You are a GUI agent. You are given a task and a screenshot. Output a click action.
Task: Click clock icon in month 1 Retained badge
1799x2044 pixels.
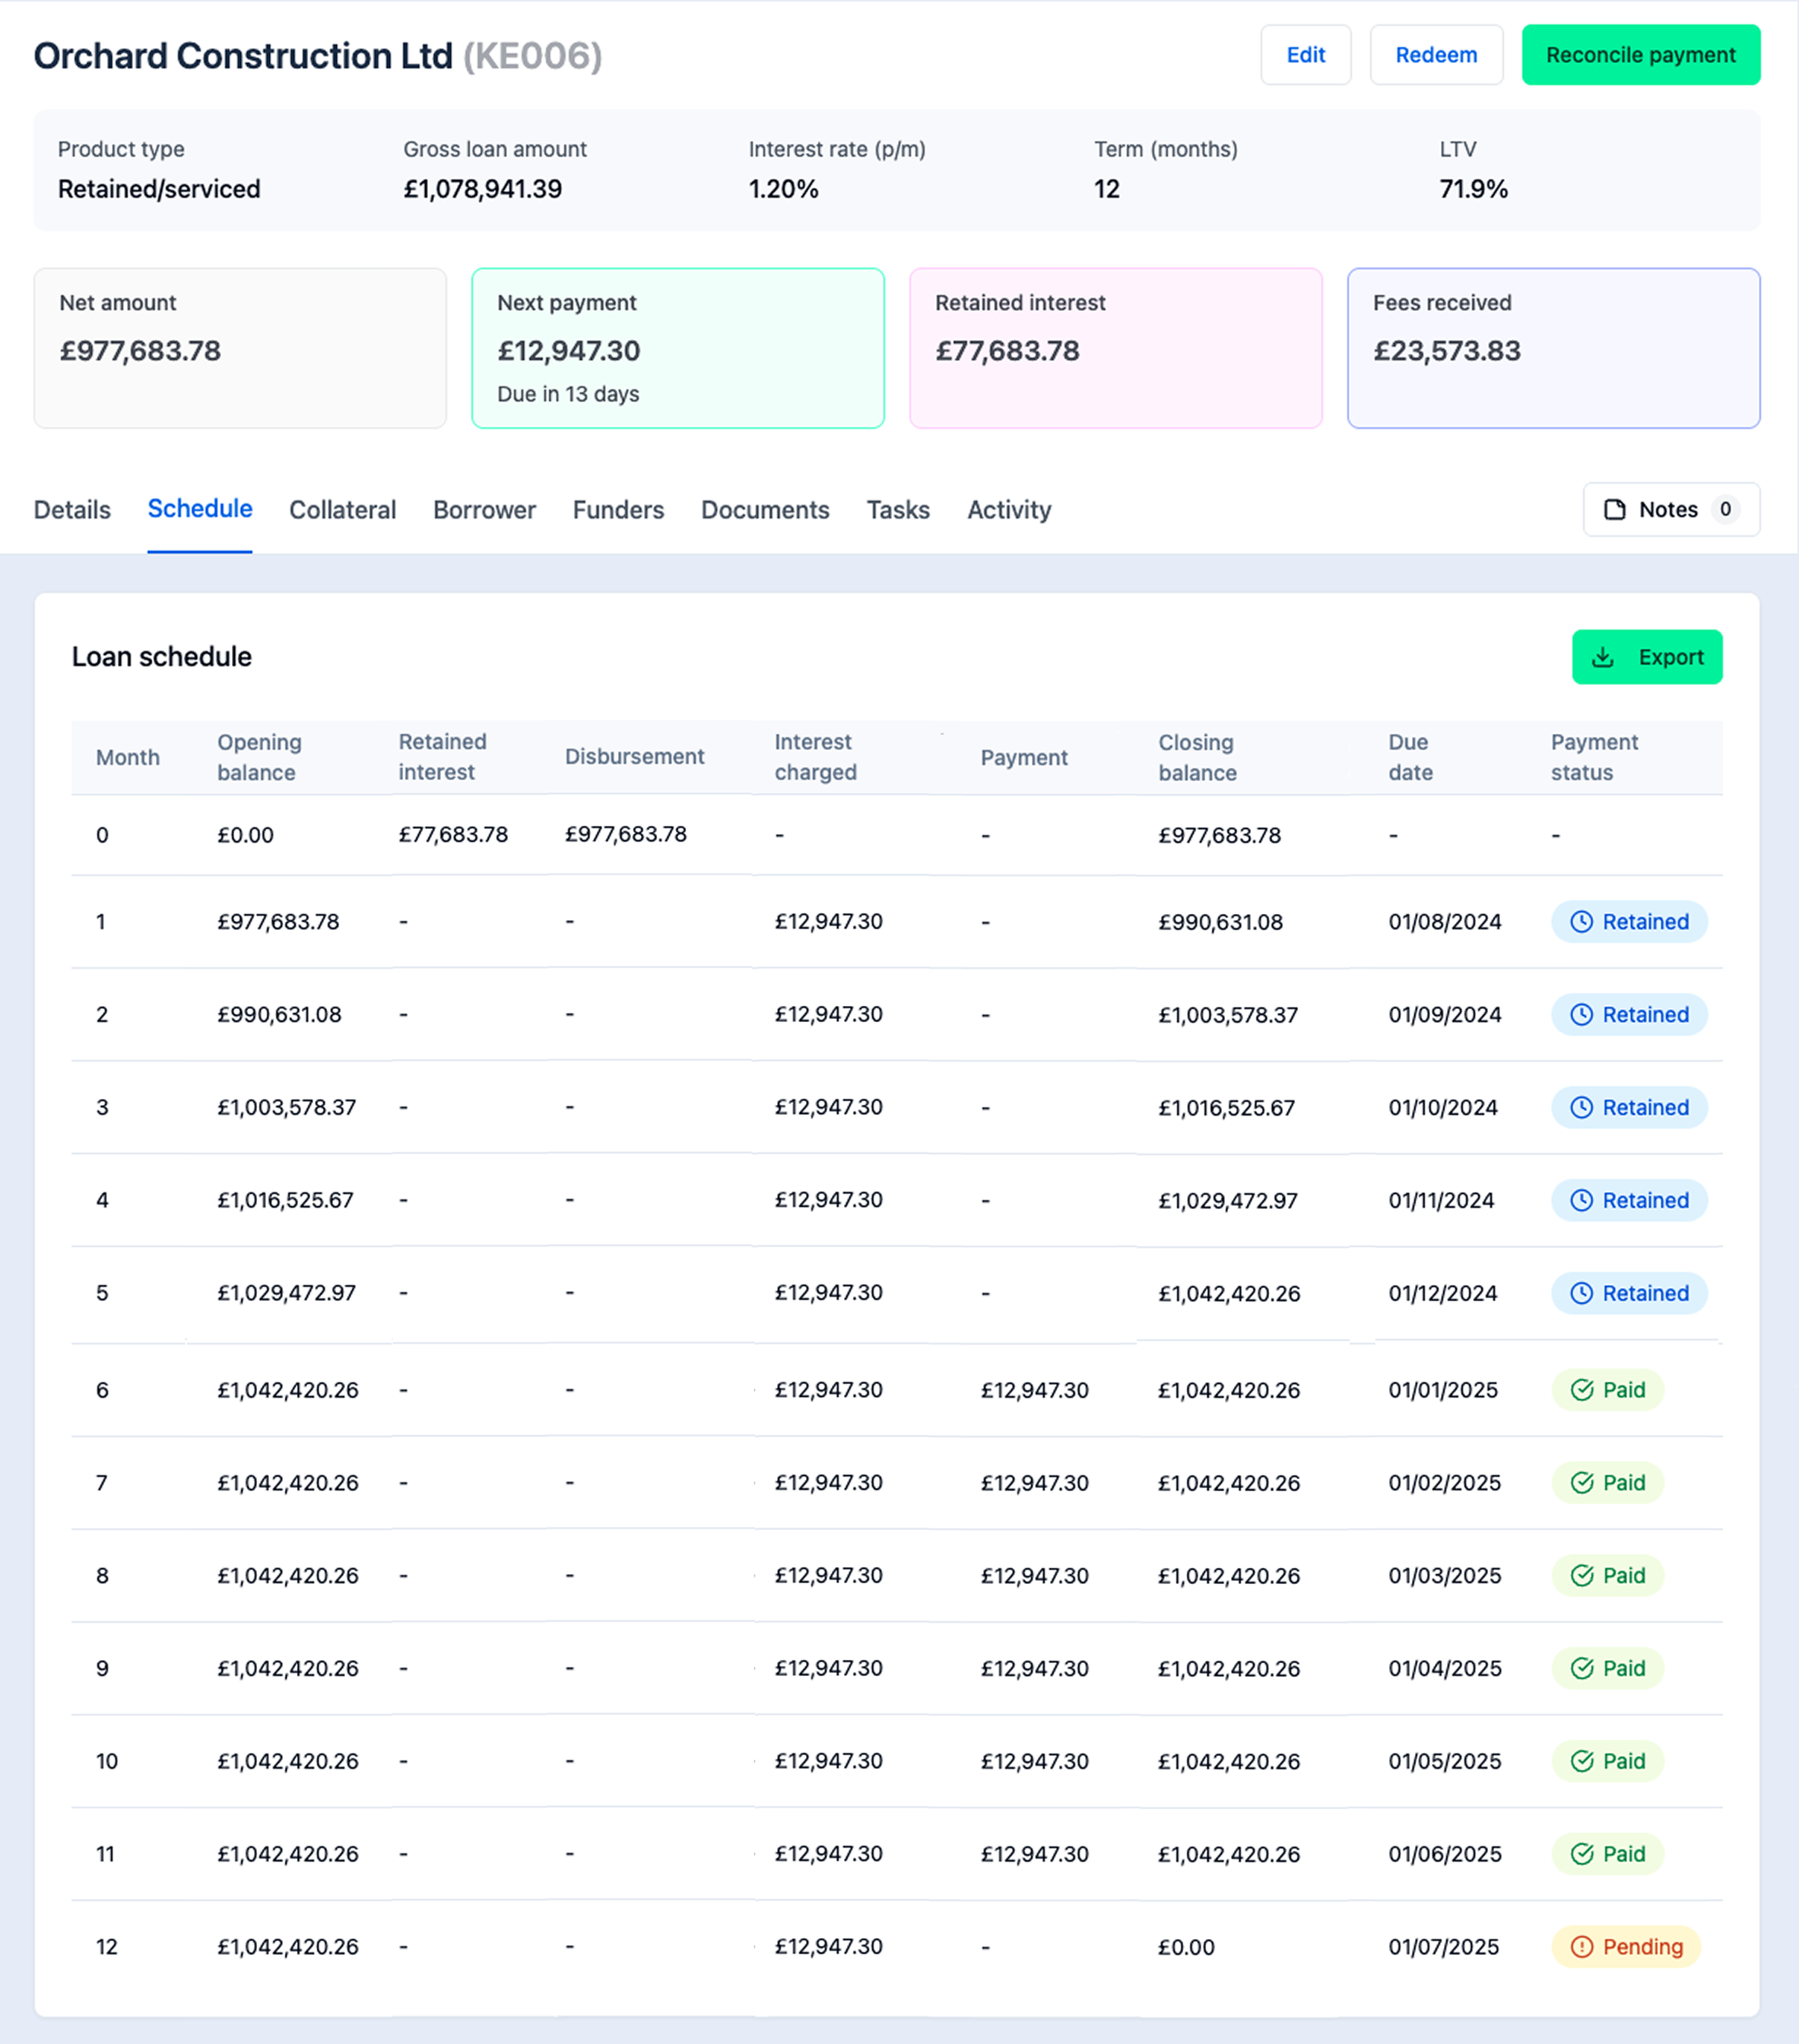pos(1581,922)
